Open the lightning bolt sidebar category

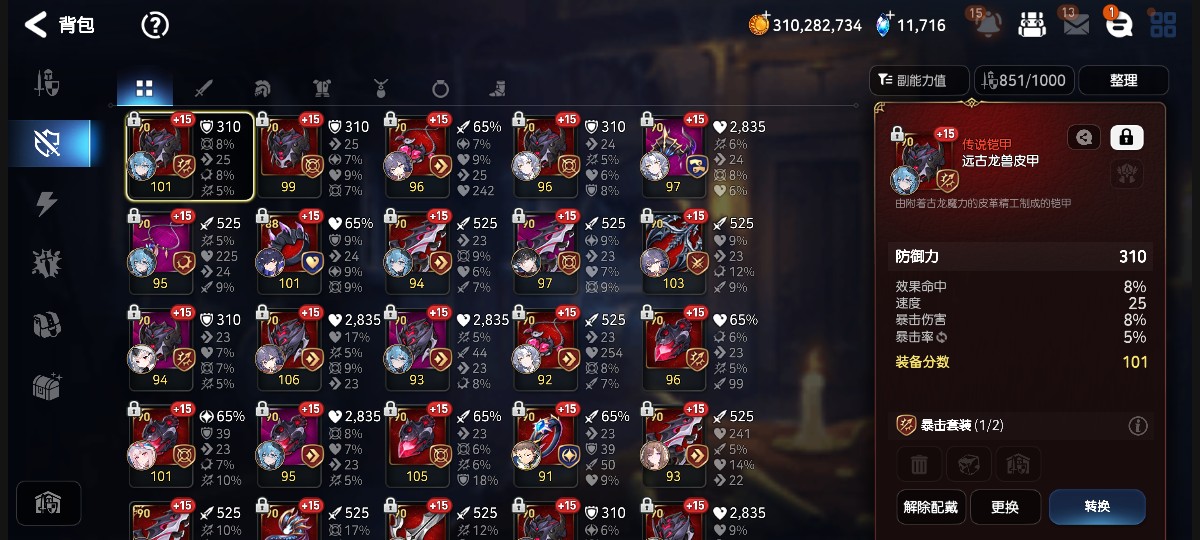point(47,204)
